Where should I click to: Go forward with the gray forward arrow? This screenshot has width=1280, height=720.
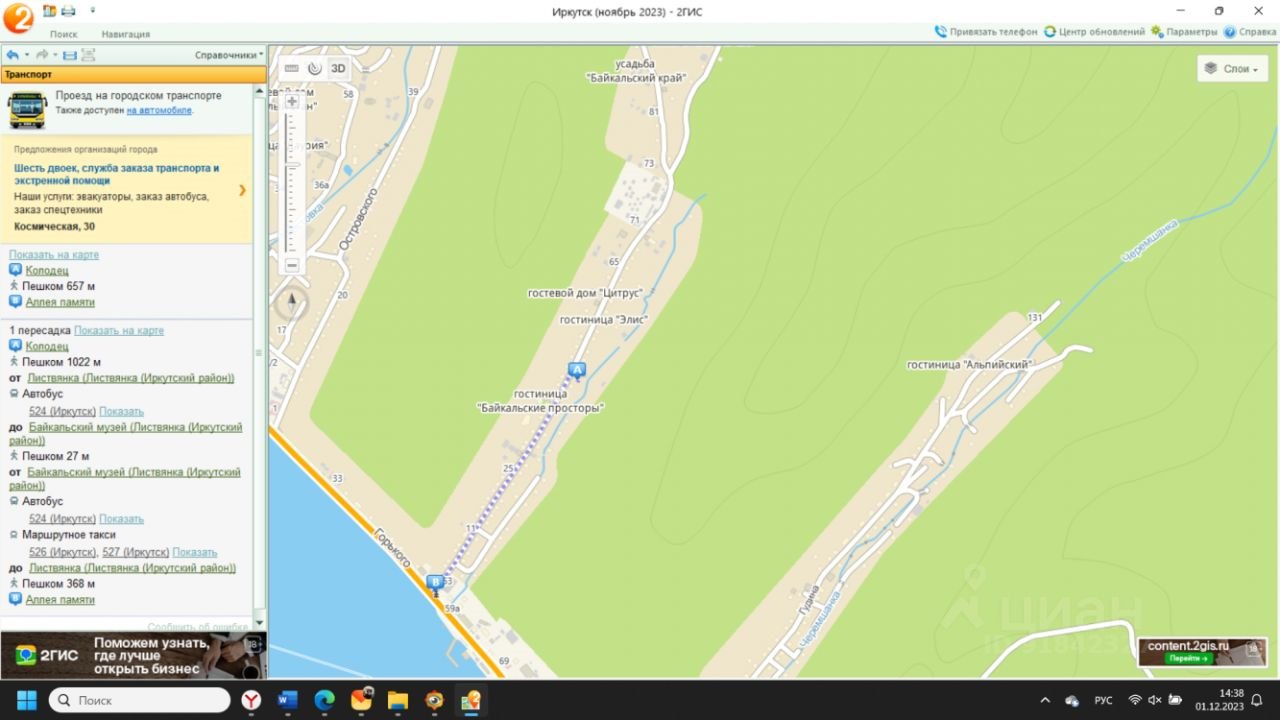point(42,55)
